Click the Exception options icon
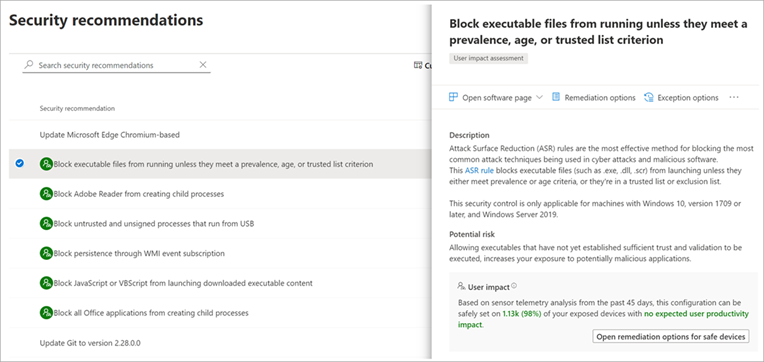 [649, 97]
